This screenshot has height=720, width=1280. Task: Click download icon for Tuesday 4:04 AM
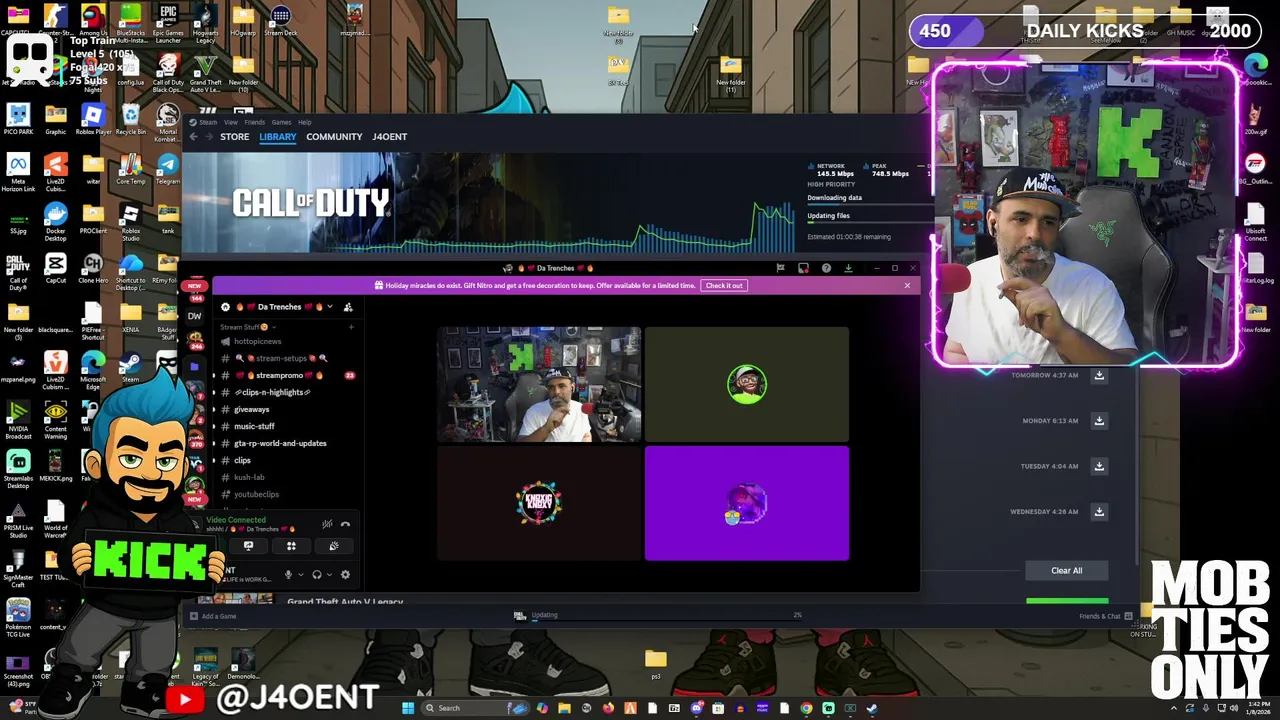[1099, 466]
